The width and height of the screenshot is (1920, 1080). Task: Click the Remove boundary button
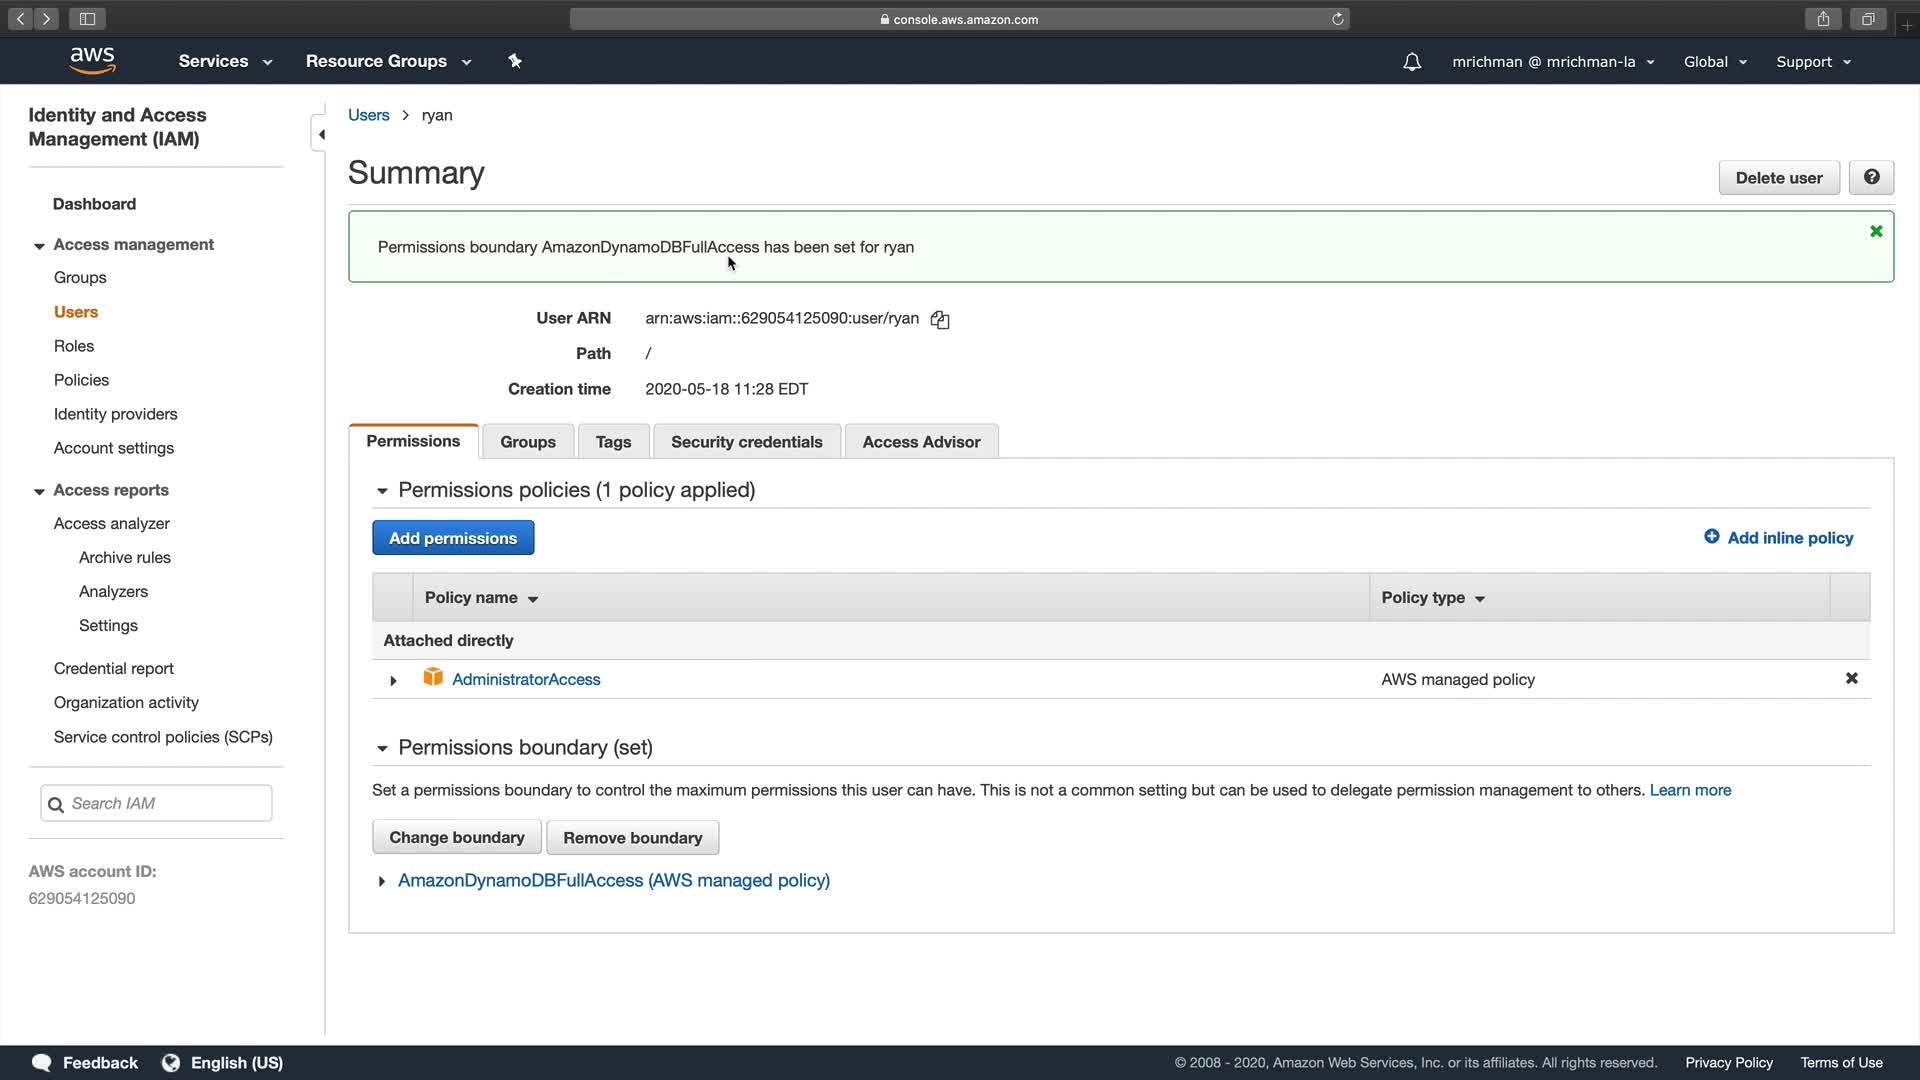[632, 838]
